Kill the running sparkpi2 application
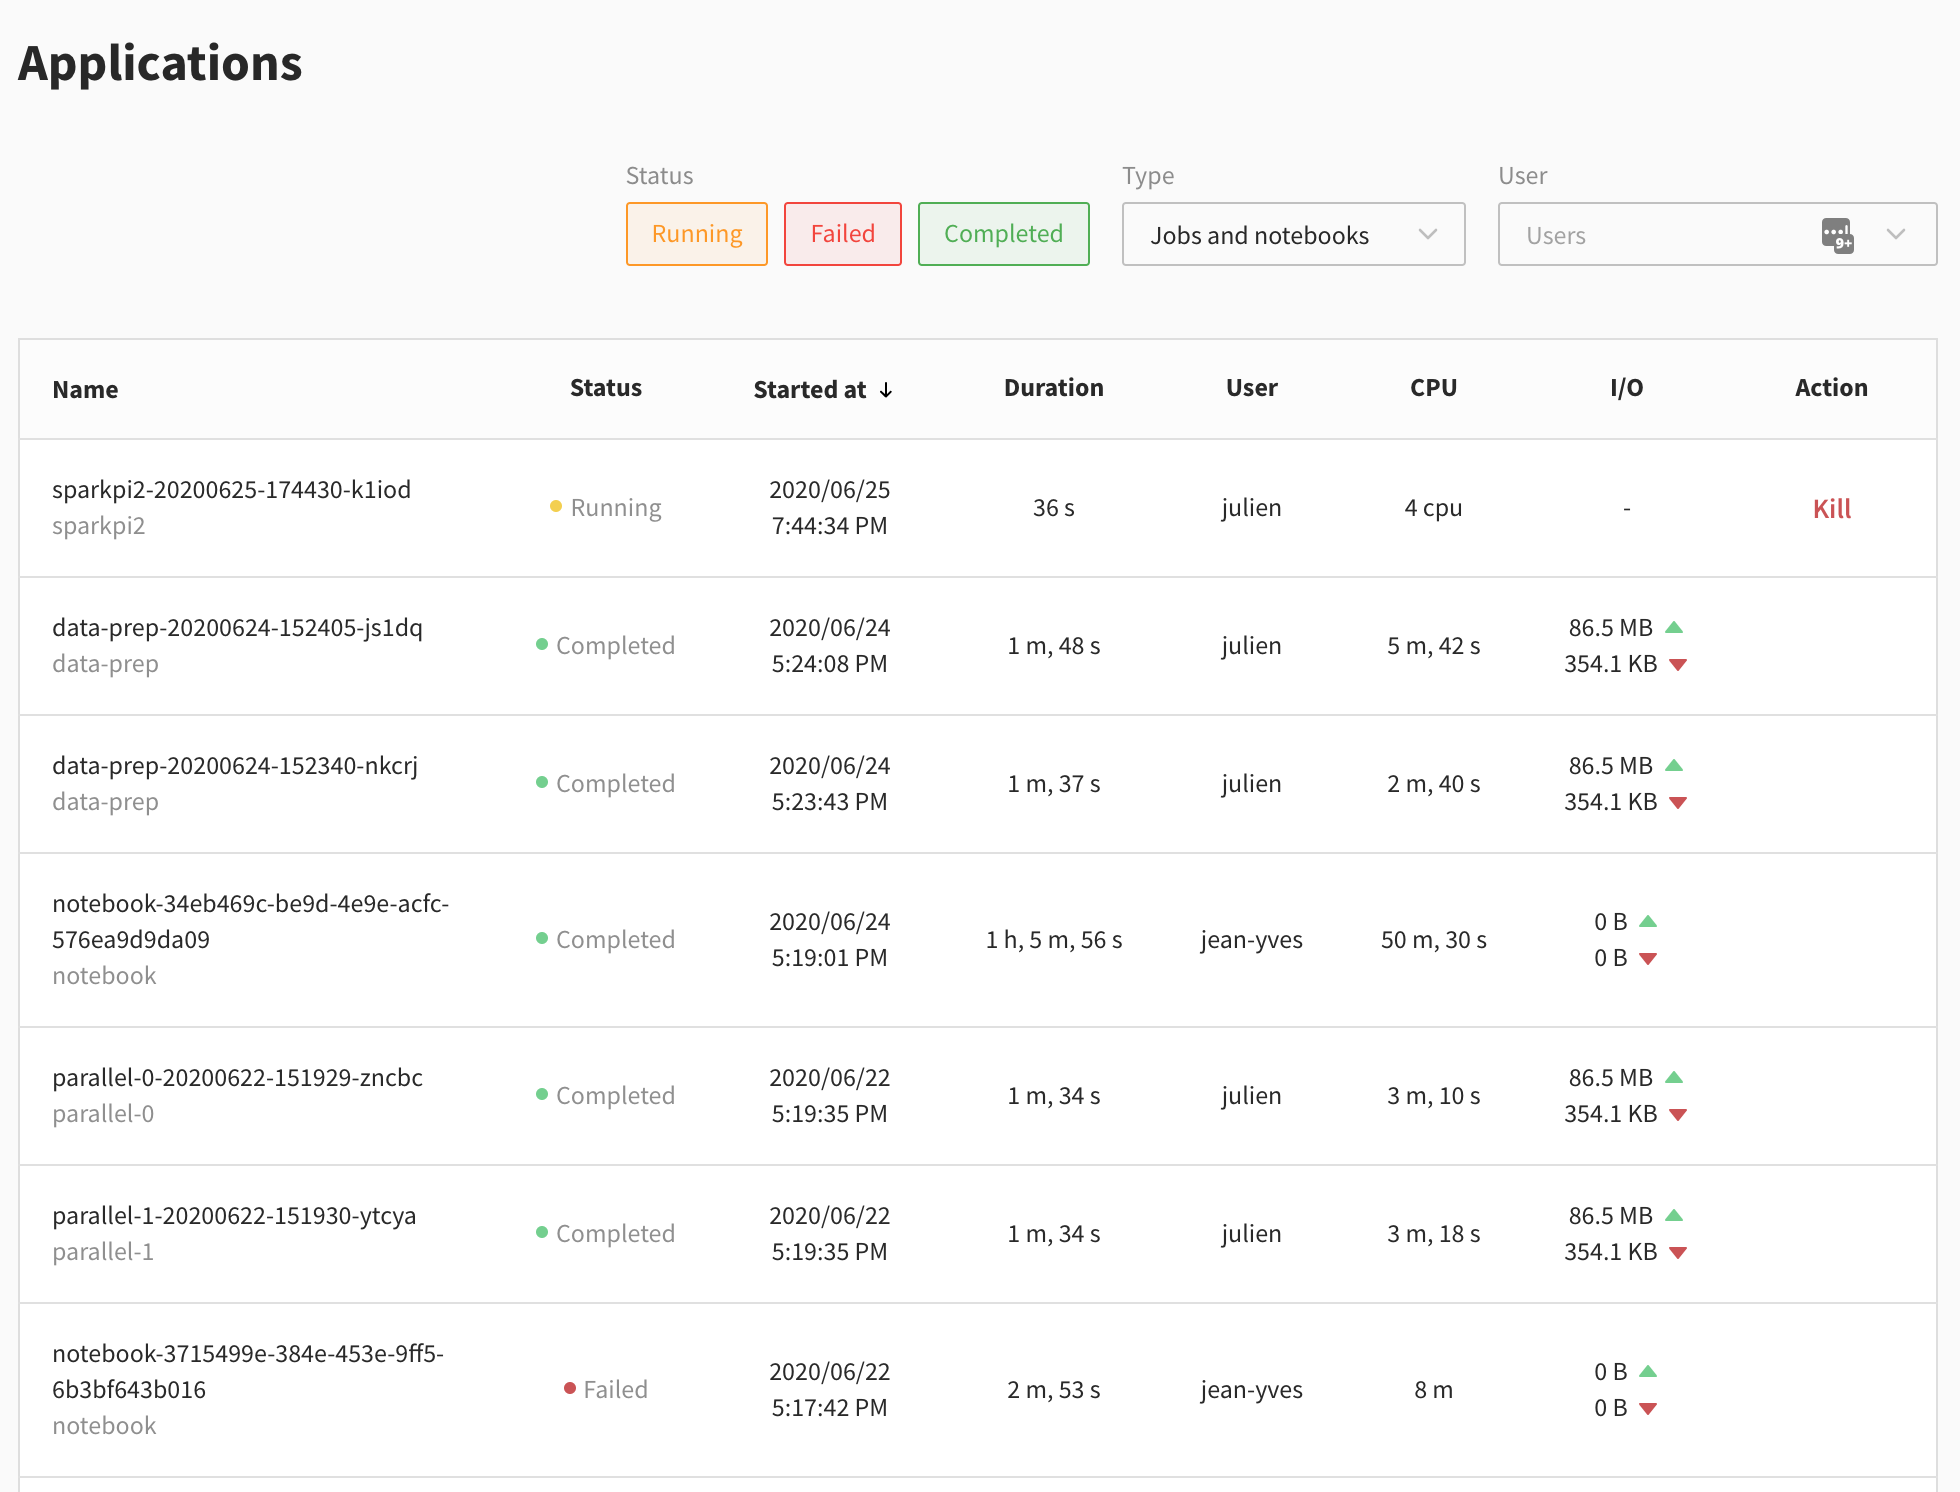The height and width of the screenshot is (1492, 1960). pyautogui.click(x=1832, y=508)
